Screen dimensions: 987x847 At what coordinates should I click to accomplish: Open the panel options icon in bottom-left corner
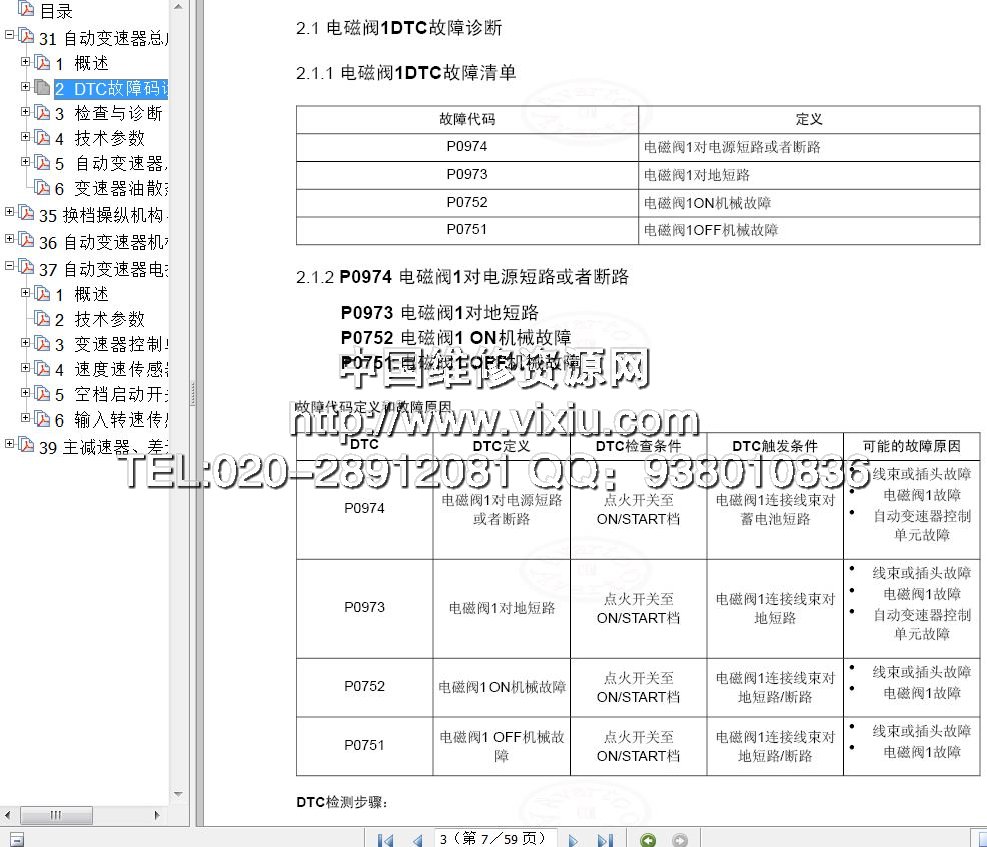17,839
